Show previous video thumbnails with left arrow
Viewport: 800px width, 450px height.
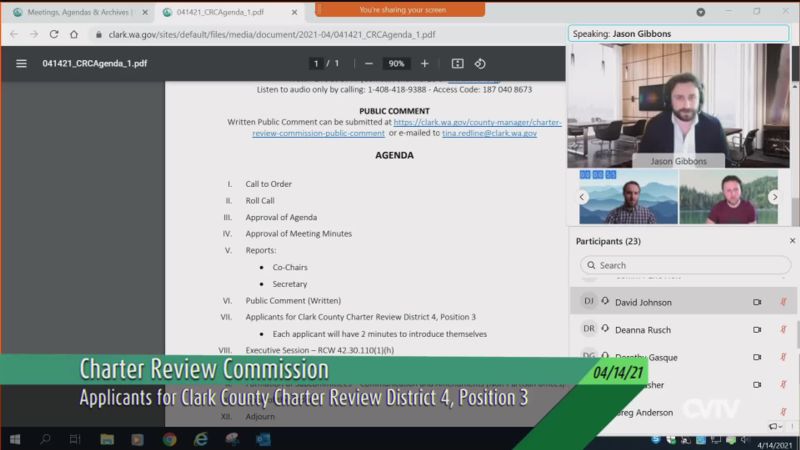pos(583,197)
